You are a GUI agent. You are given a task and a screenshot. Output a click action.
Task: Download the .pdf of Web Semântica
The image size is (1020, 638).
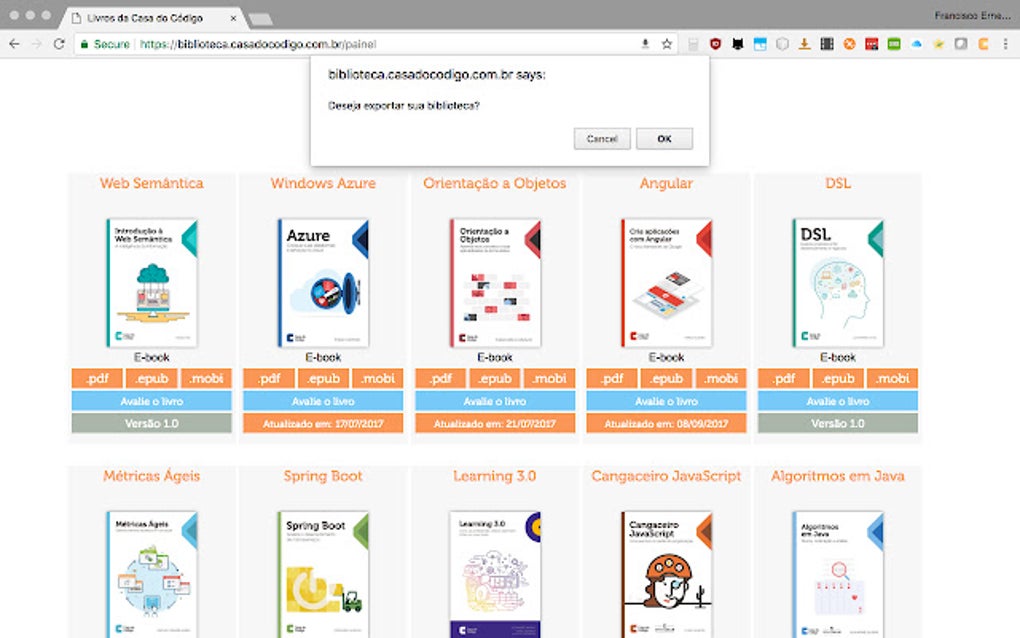(x=96, y=378)
